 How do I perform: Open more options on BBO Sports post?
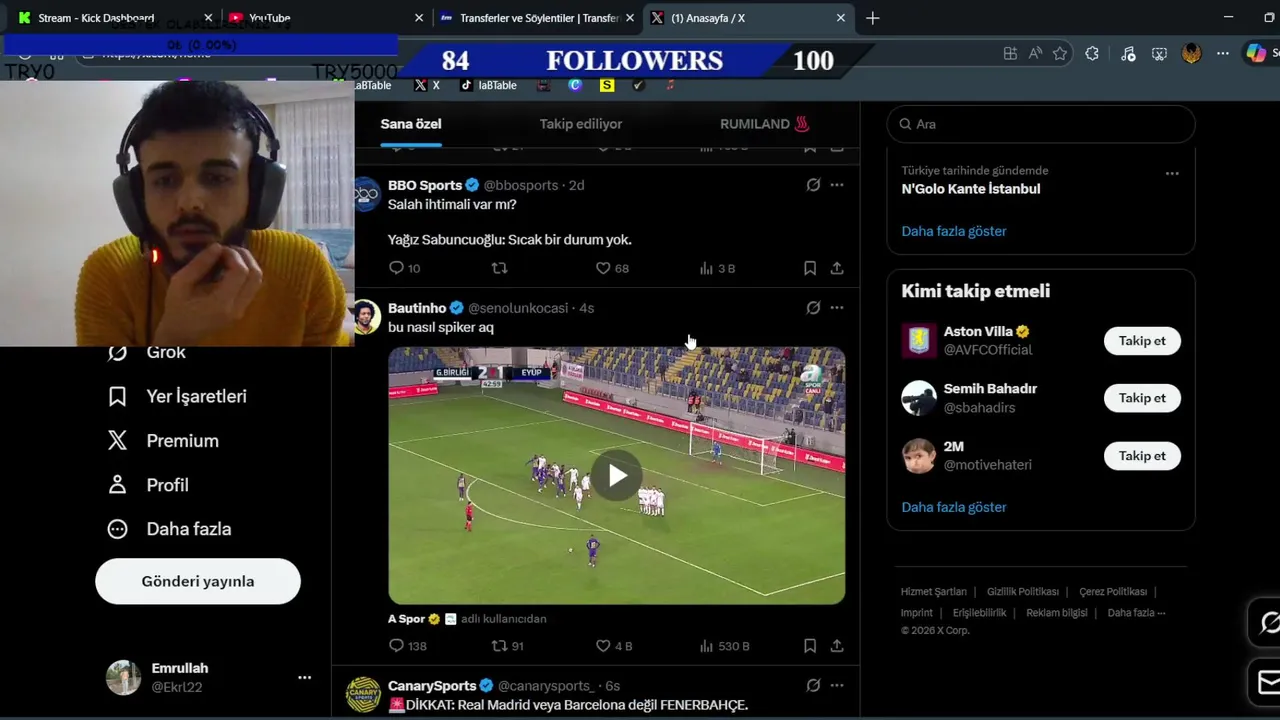(837, 185)
